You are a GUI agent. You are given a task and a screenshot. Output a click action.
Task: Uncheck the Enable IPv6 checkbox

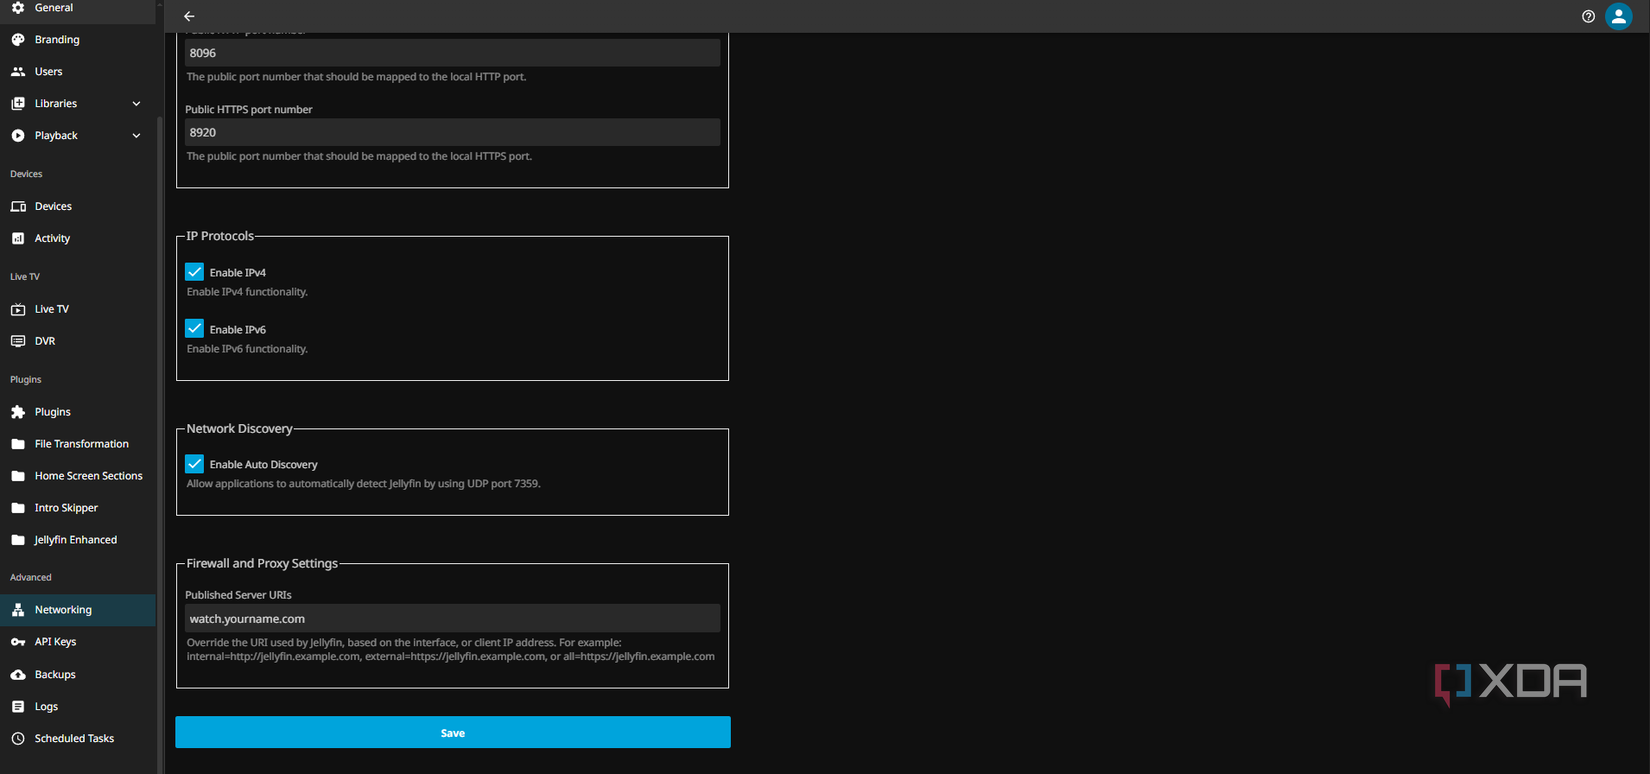click(x=194, y=329)
